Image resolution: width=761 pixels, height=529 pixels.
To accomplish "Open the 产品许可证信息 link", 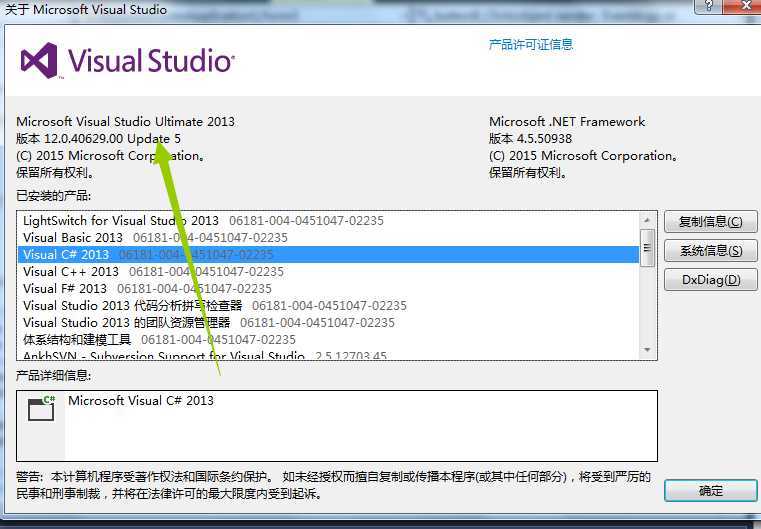I will click(530, 45).
